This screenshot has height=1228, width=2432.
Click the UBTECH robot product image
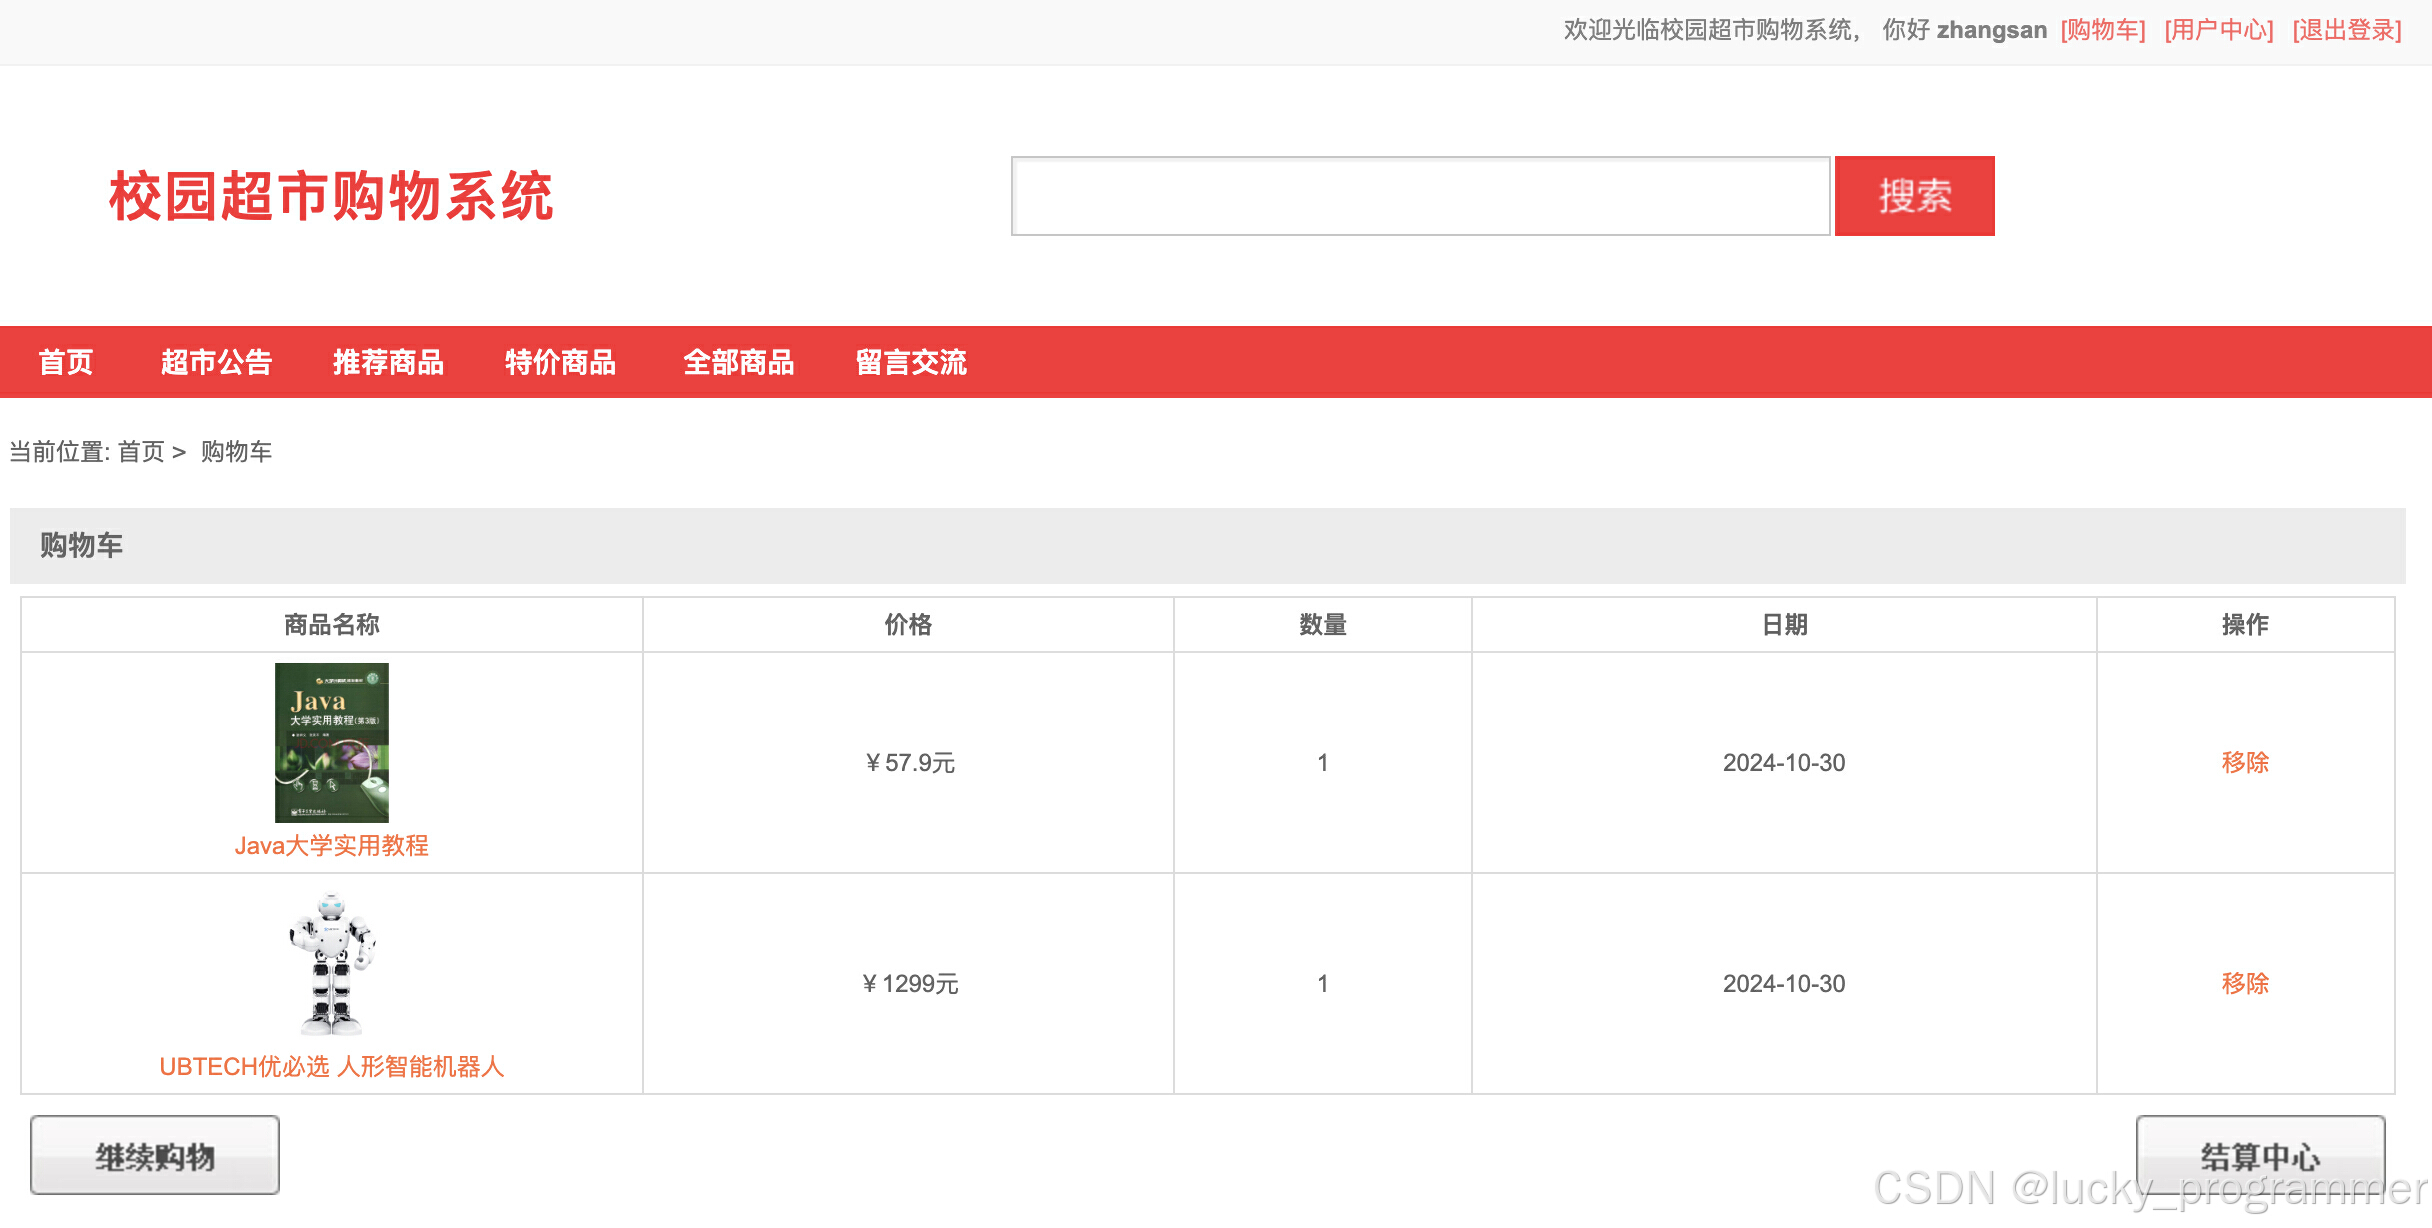(x=331, y=963)
